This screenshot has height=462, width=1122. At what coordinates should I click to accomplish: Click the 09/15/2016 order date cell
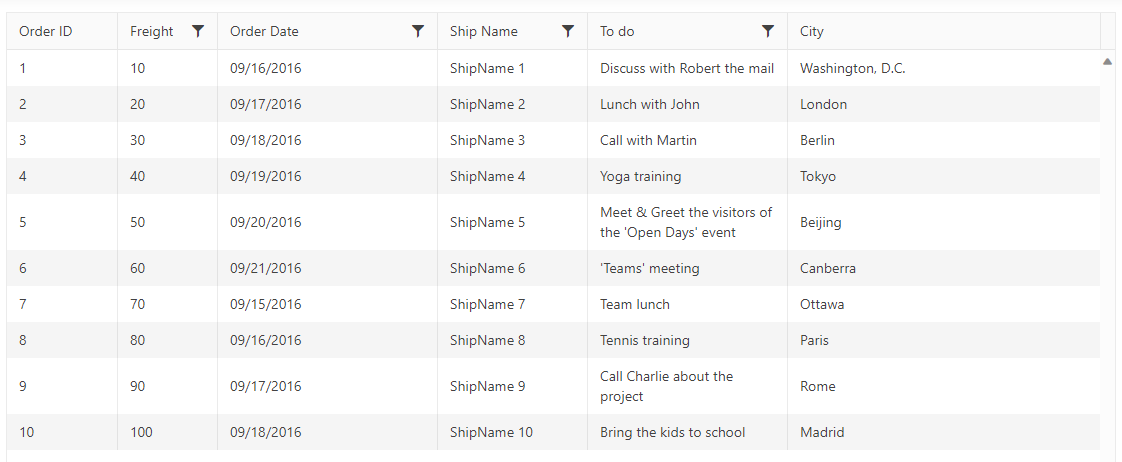328,304
